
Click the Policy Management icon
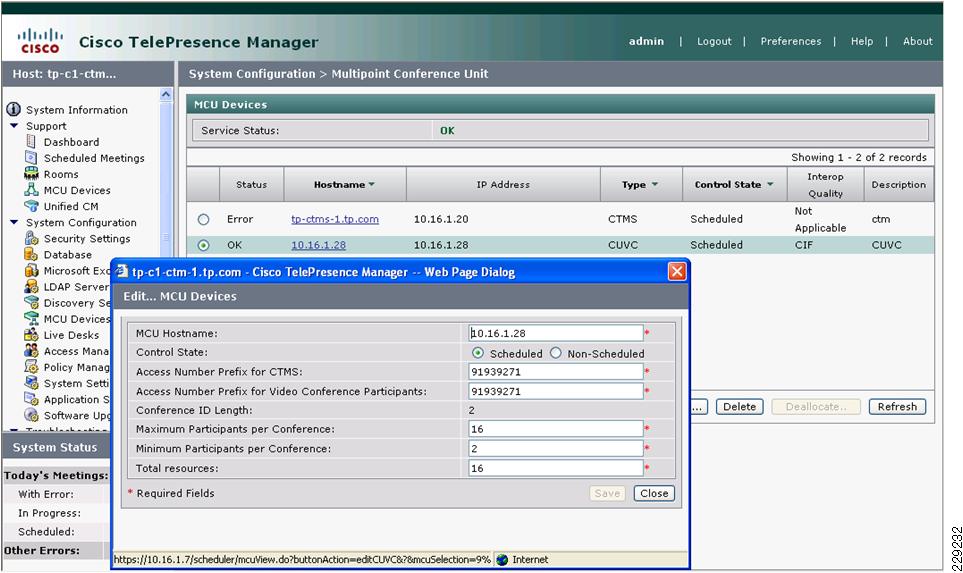coord(31,367)
